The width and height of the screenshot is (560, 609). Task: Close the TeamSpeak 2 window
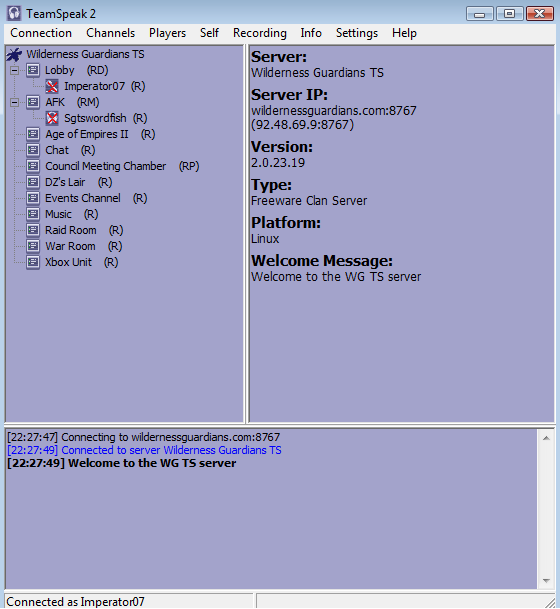coord(539,14)
